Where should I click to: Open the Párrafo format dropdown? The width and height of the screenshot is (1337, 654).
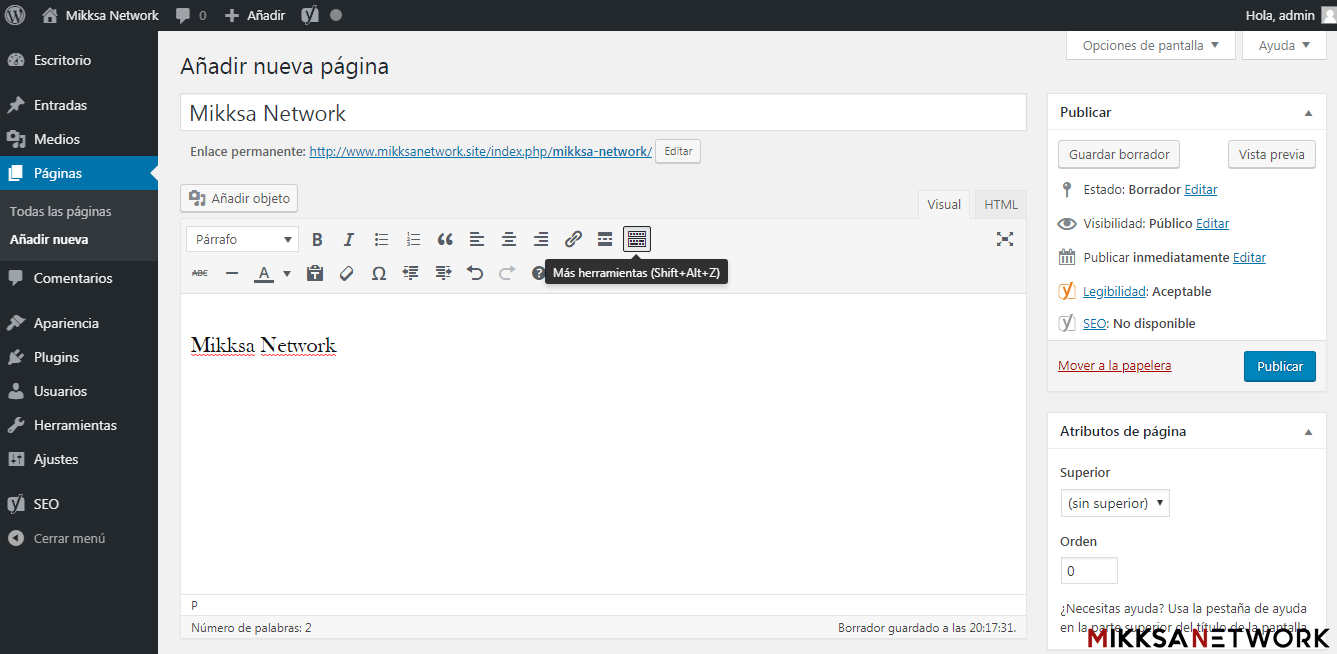(242, 239)
